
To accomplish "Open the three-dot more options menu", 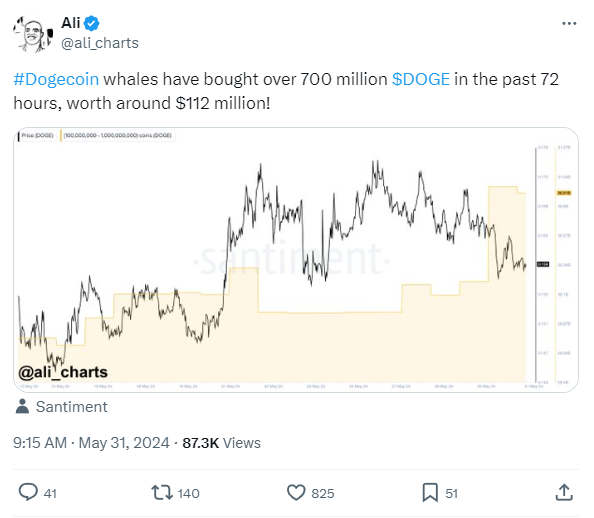I will (x=569, y=23).
